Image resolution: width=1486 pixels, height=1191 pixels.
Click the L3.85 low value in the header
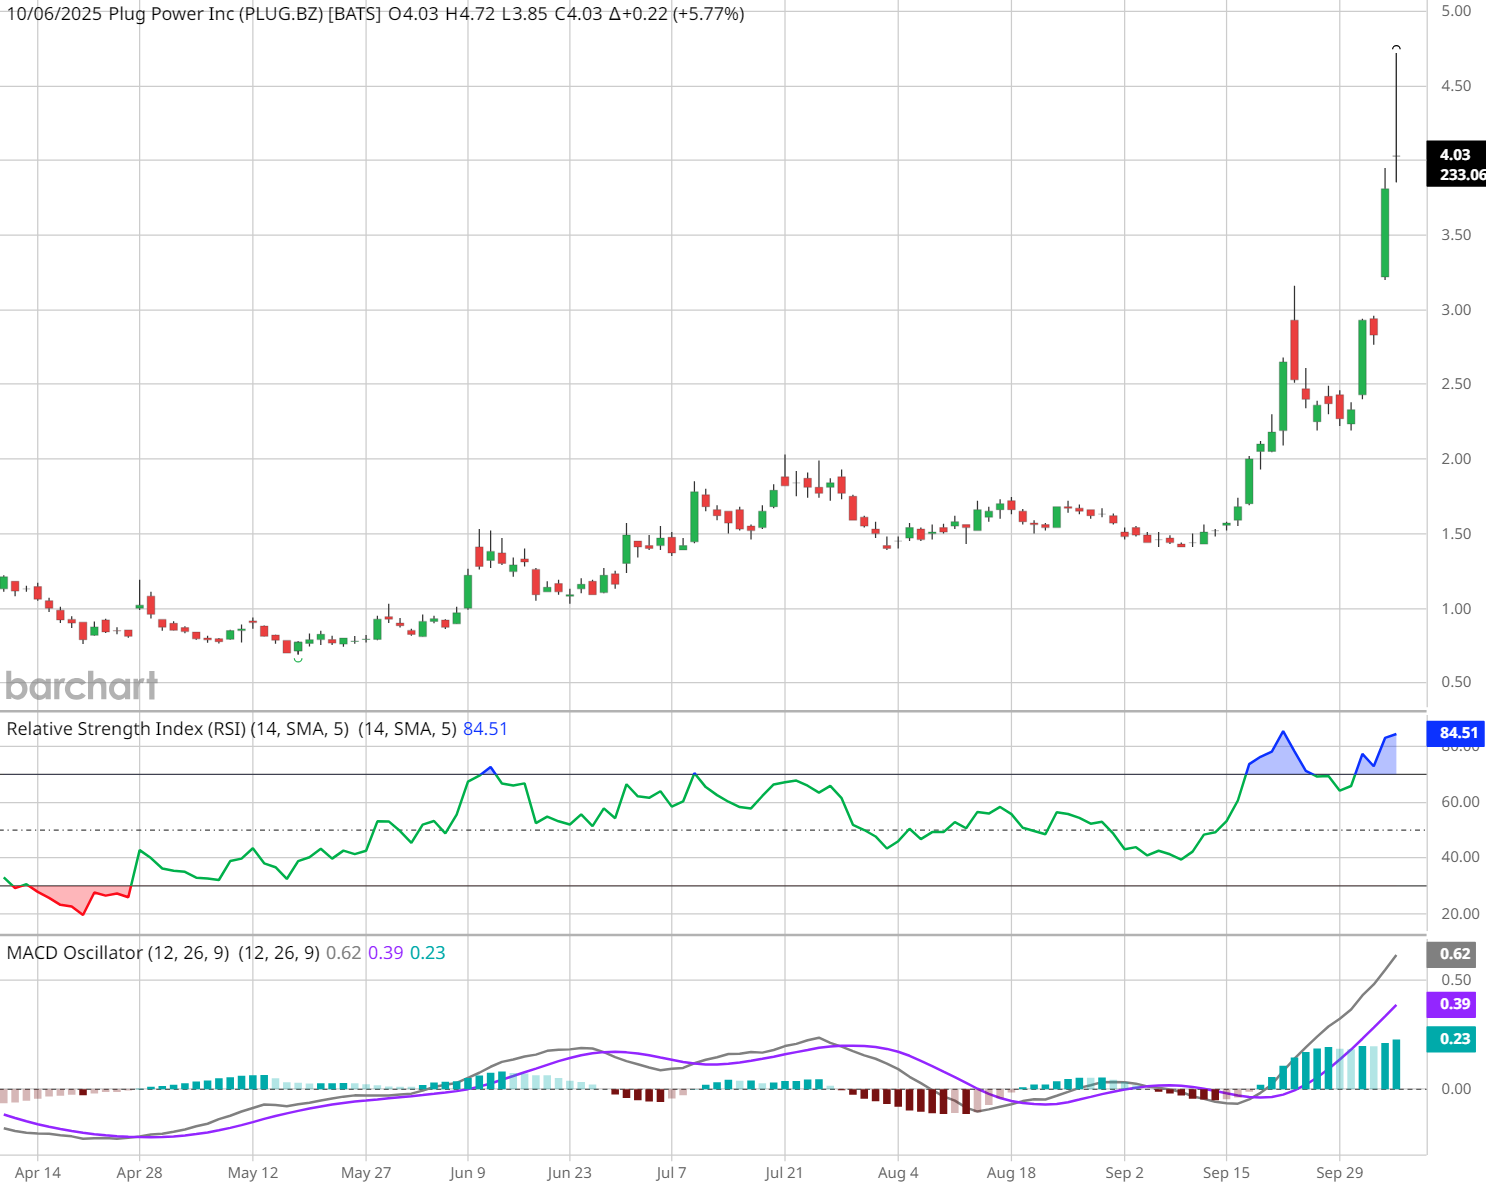(x=526, y=14)
